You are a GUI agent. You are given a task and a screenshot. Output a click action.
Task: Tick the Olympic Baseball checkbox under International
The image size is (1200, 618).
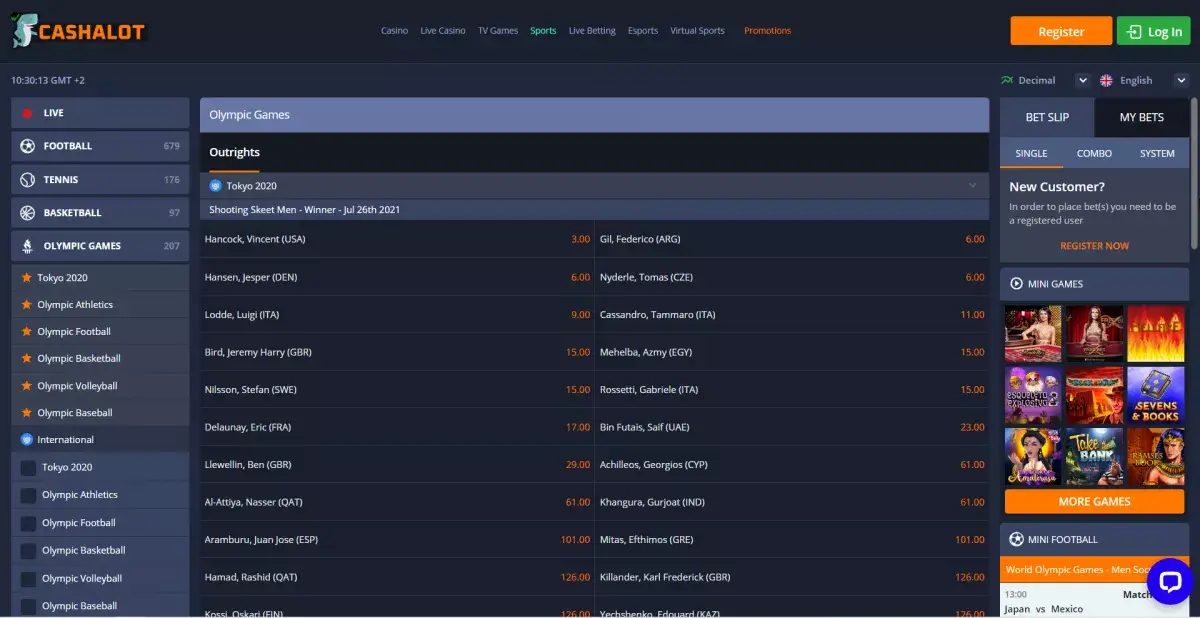(28, 606)
